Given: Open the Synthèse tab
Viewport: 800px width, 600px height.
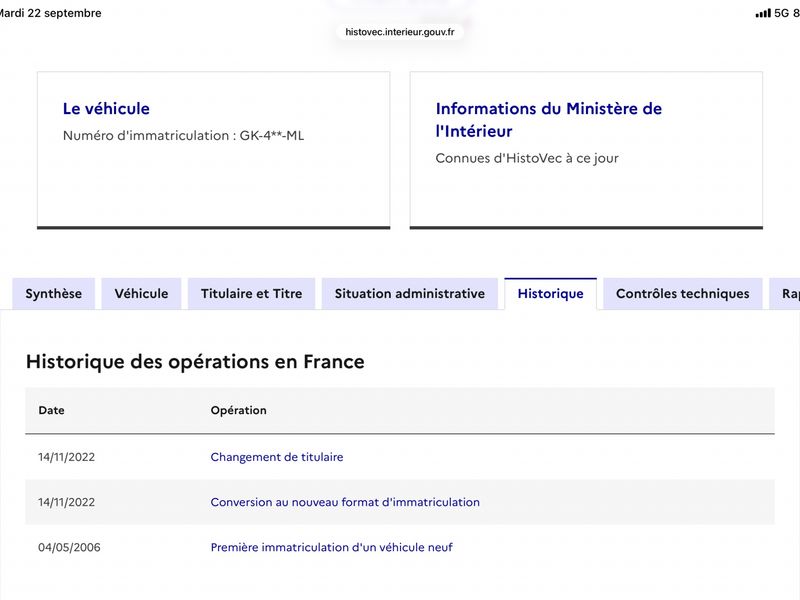Looking at the screenshot, I should click(54, 294).
